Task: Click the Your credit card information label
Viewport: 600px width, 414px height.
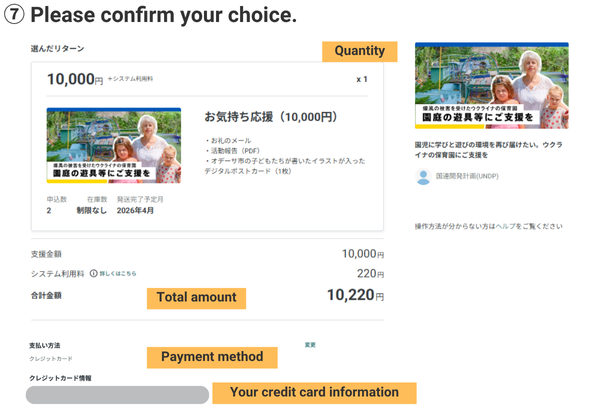Action: (313, 392)
